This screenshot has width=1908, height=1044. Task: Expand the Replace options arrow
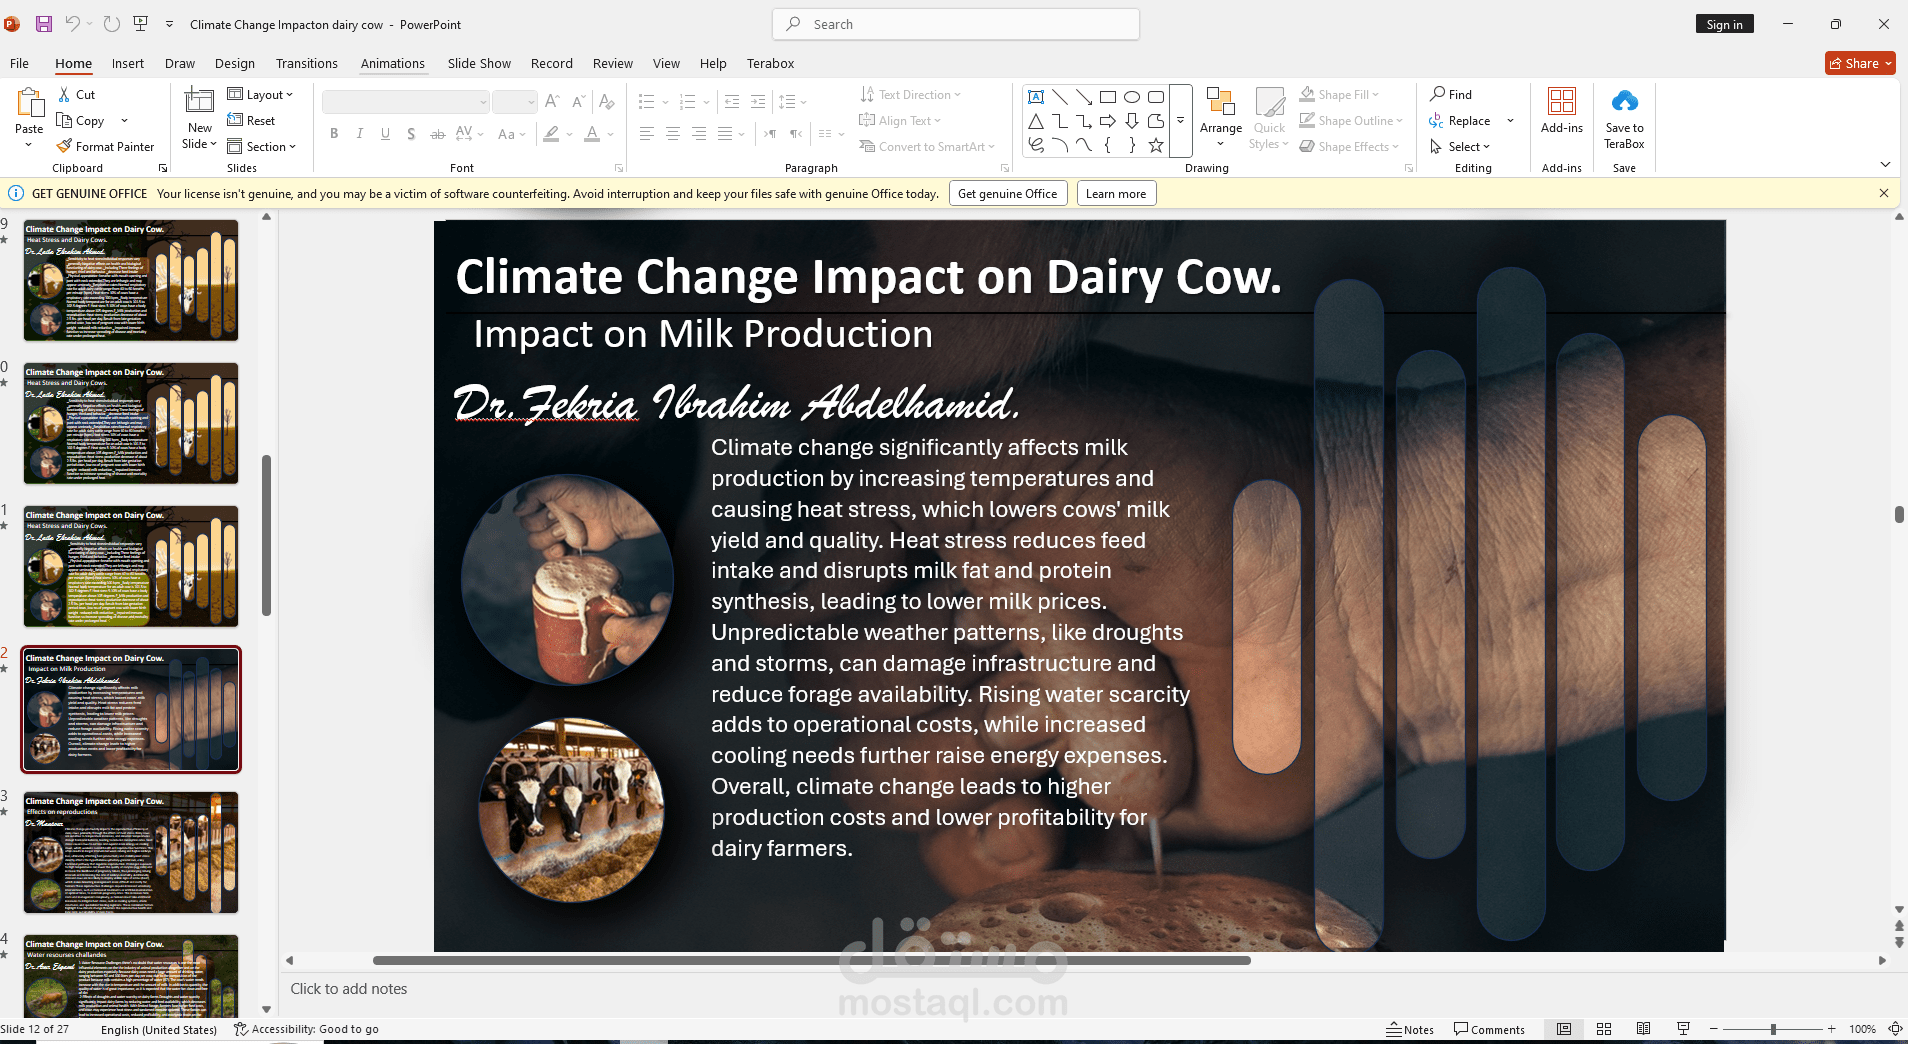pos(1510,121)
